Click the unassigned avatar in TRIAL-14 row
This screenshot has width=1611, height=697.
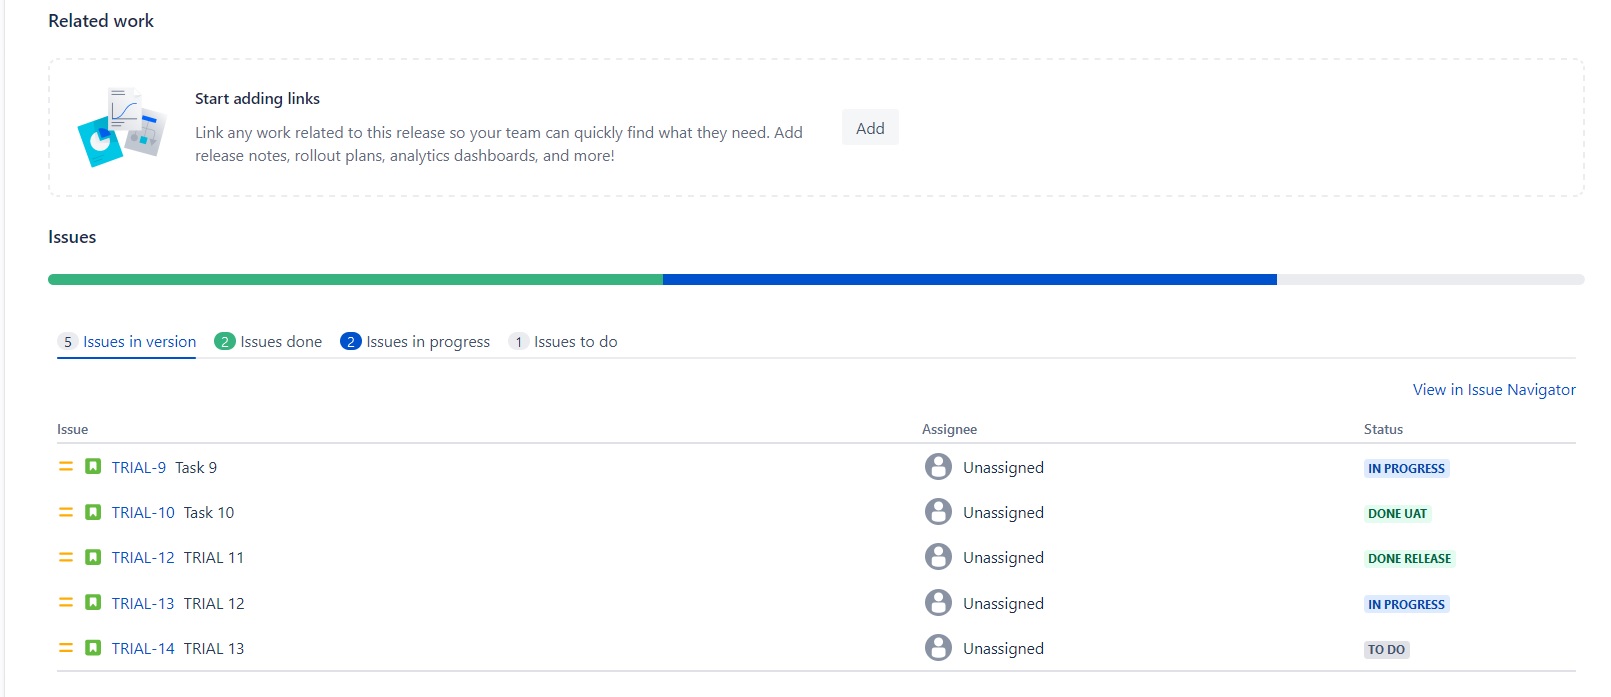tap(938, 648)
